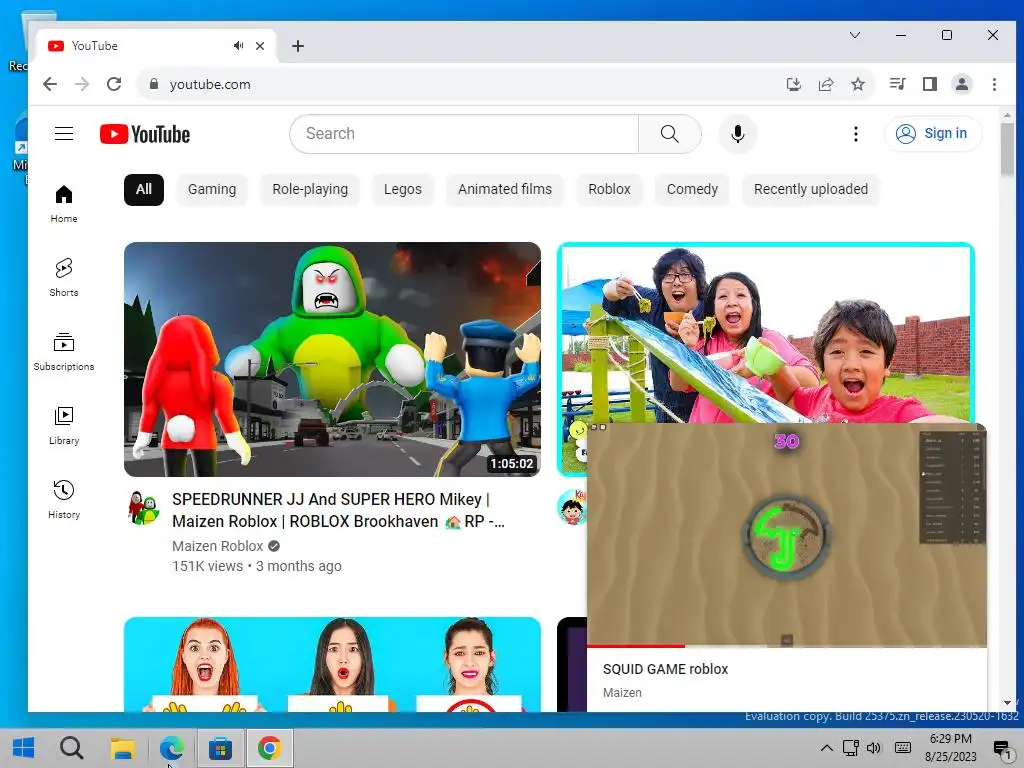Image resolution: width=1024 pixels, height=768 pixels.
Task: Click the mini player video area
Action: coord(787,534)
